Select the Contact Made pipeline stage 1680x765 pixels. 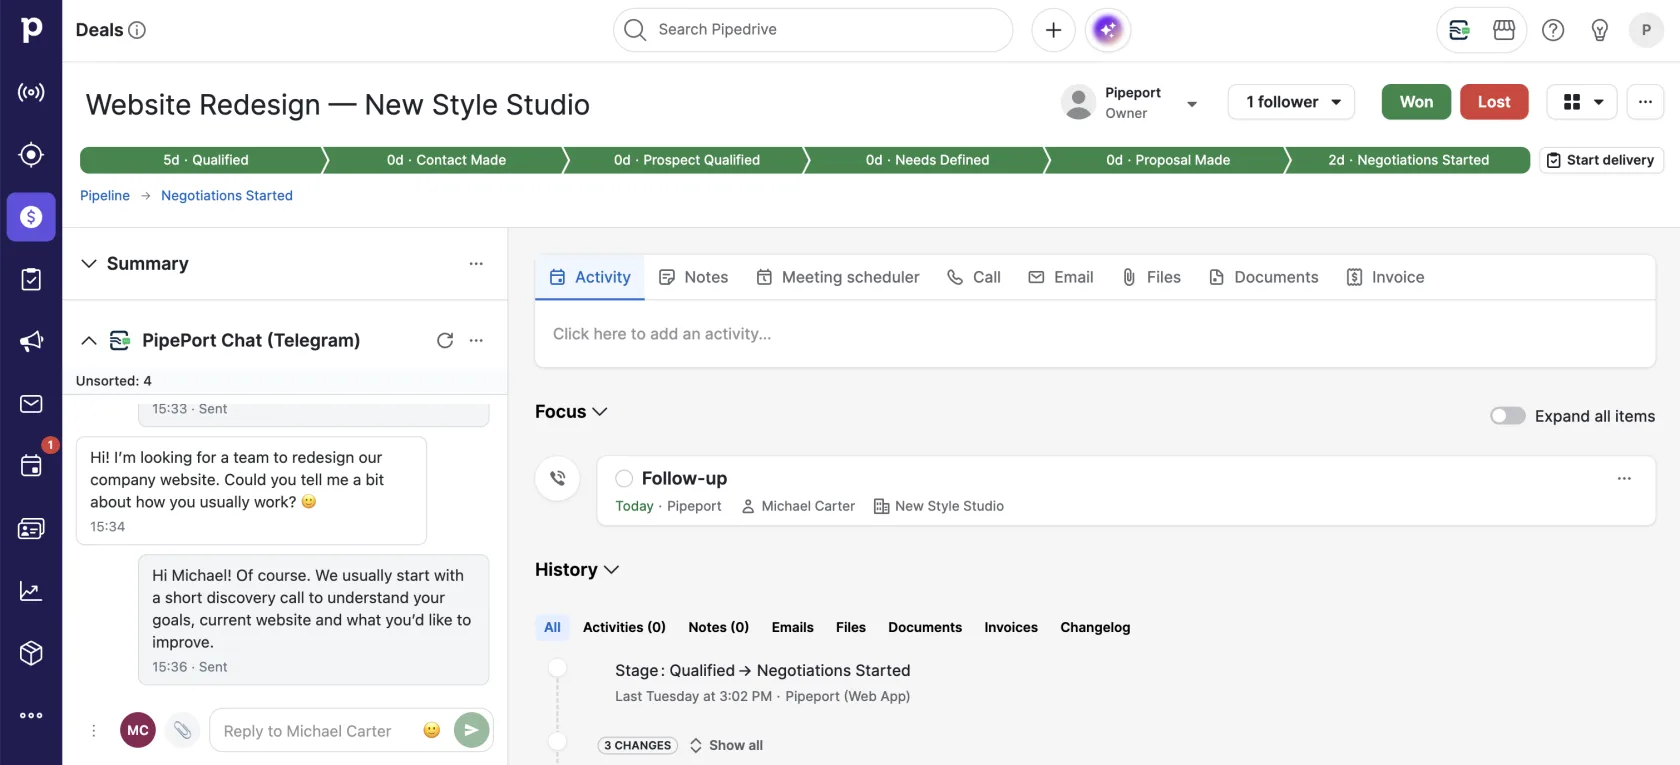pos(446,160)
